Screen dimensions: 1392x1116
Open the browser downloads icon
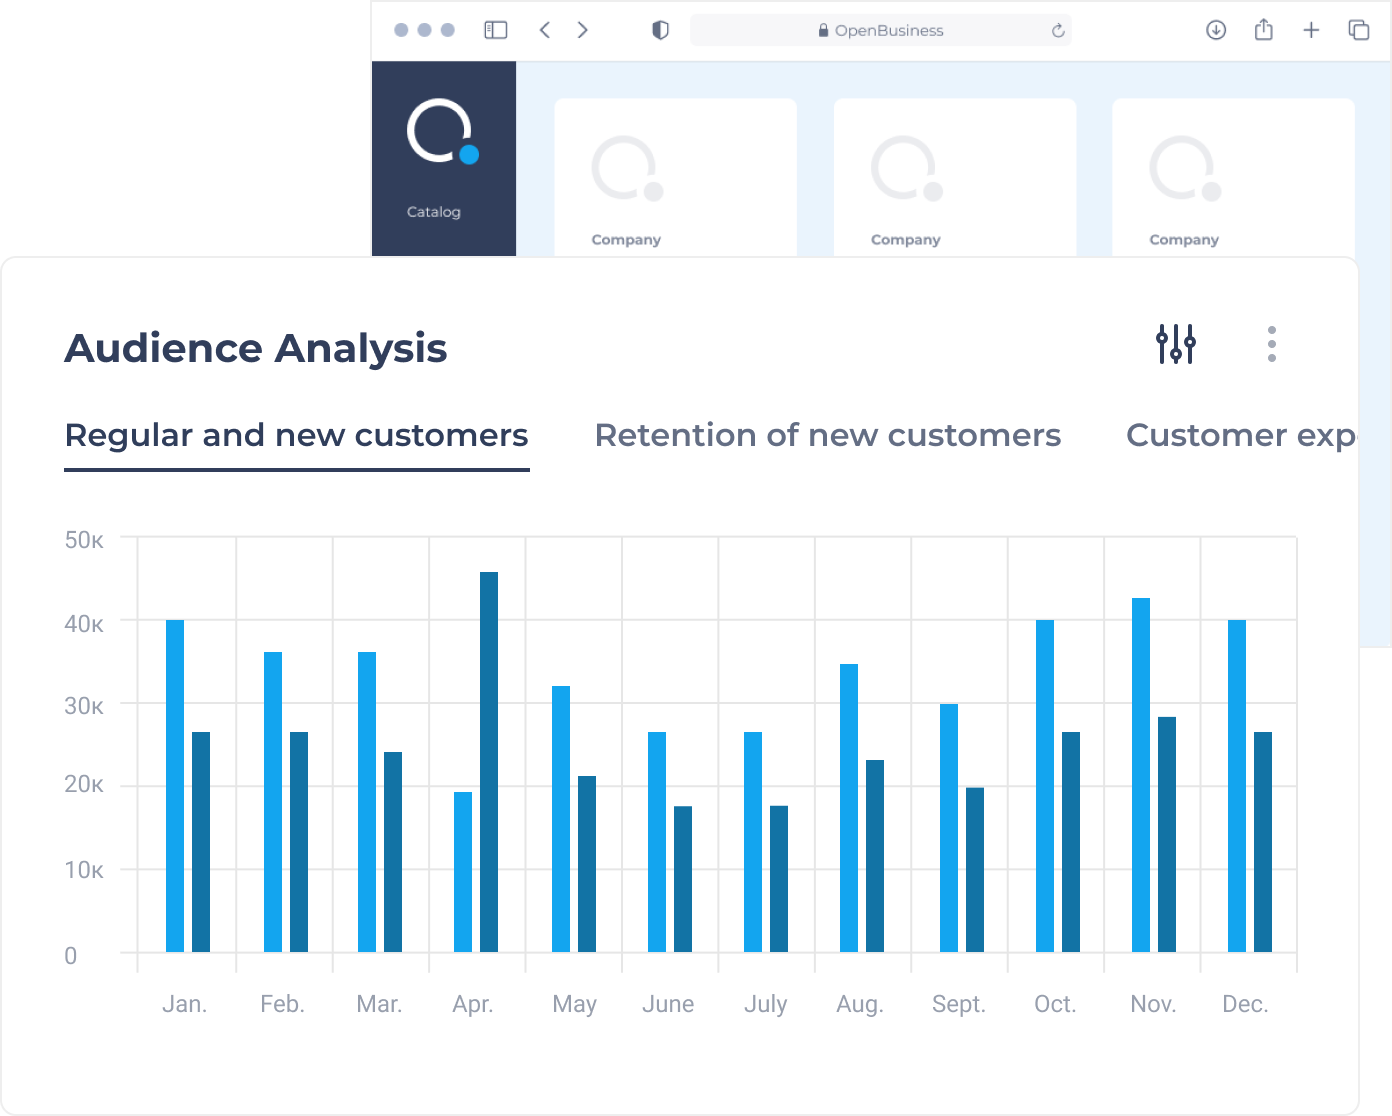1216,30
